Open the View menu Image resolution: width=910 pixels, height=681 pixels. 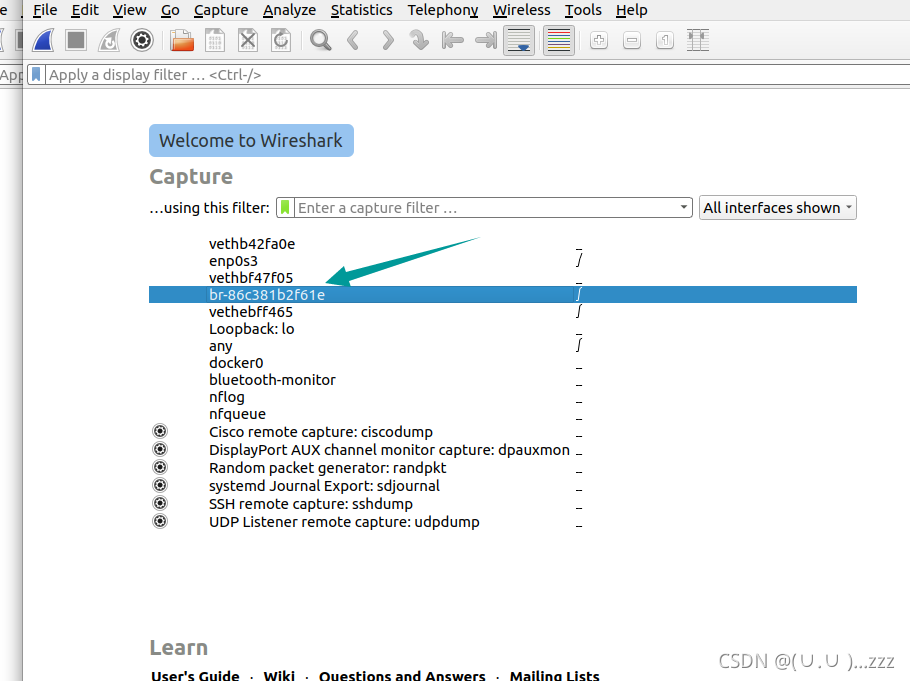[x=129, y=10]
